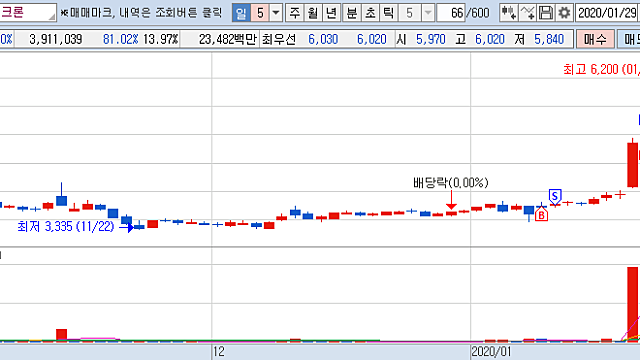The image size is (640, 360).
Task: Click the 23,482백만 trade amount
Action: [227, 39]
